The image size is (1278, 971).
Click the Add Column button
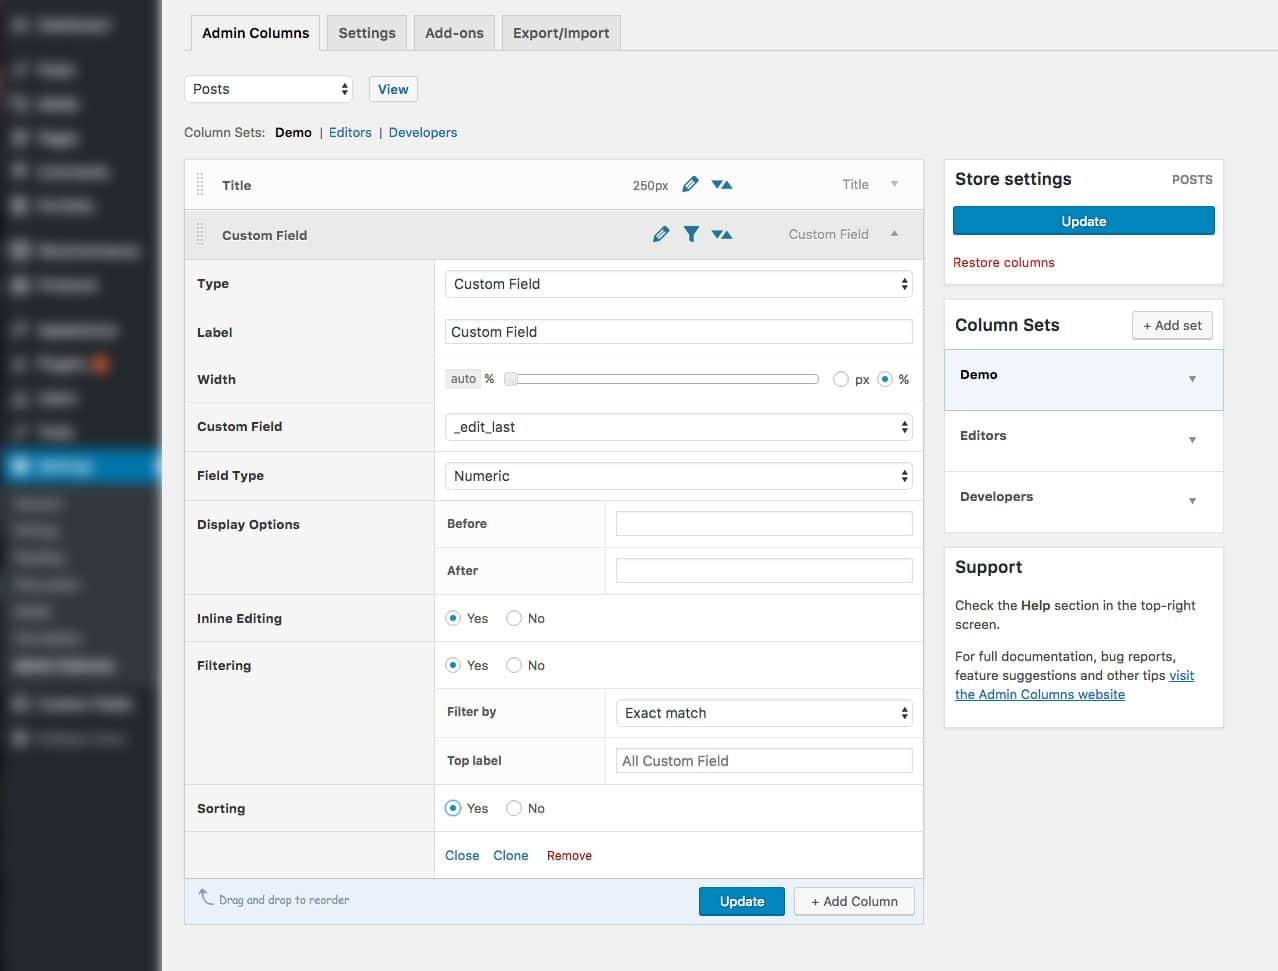point(854,900)
